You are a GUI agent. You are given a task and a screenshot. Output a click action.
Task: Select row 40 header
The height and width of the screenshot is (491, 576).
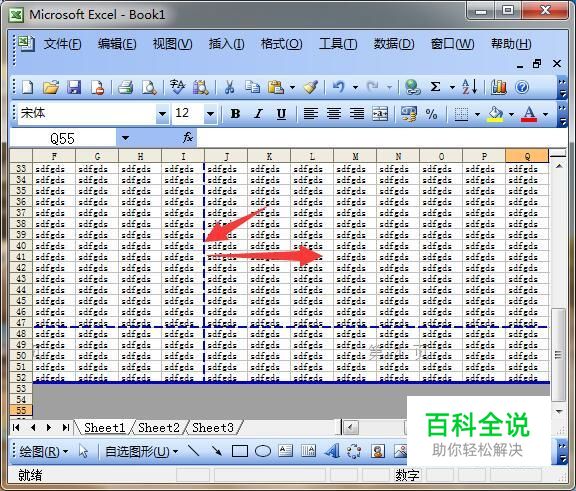point(21,246)
